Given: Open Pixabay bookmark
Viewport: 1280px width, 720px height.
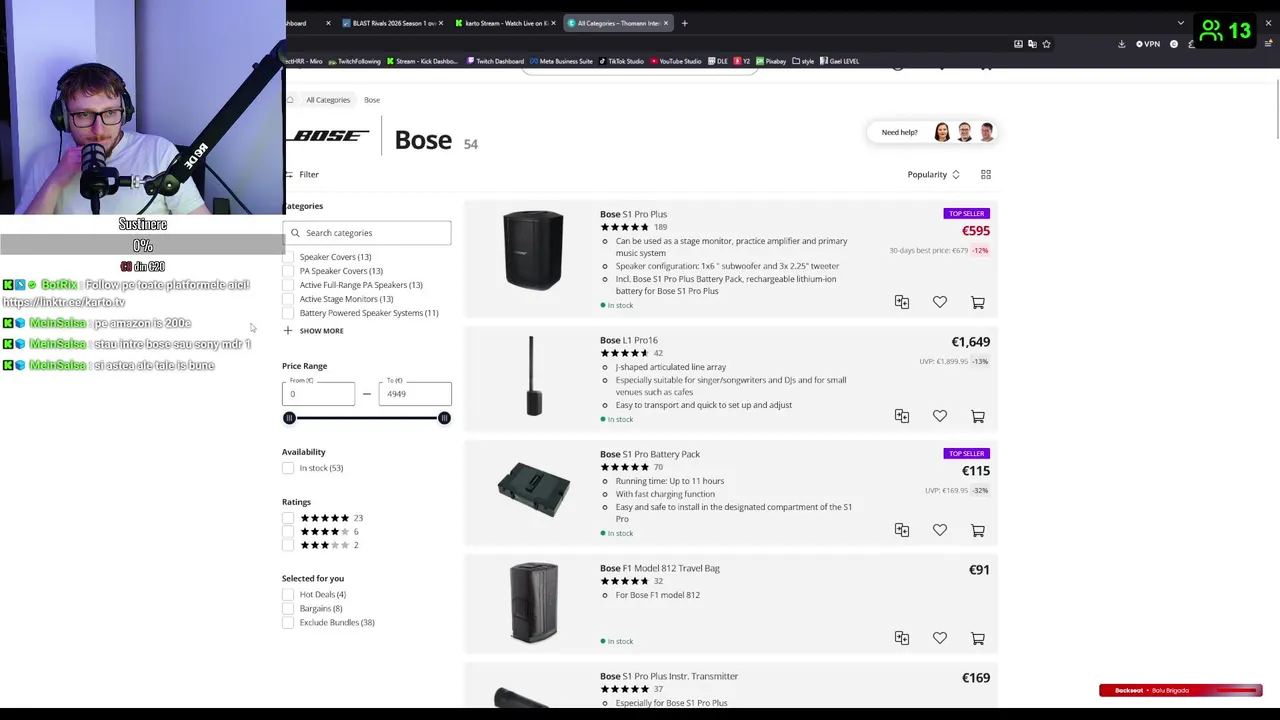Looking at the screenshot, I should (x=771, y=61).
